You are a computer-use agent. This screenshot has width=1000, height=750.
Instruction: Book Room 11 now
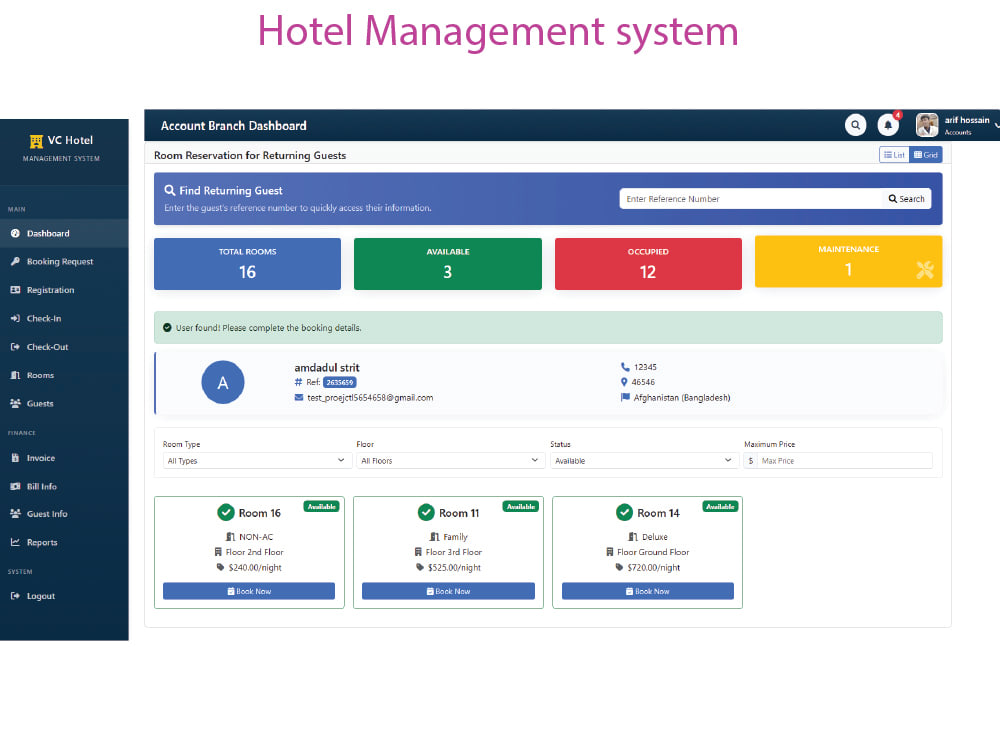[448, 591]
